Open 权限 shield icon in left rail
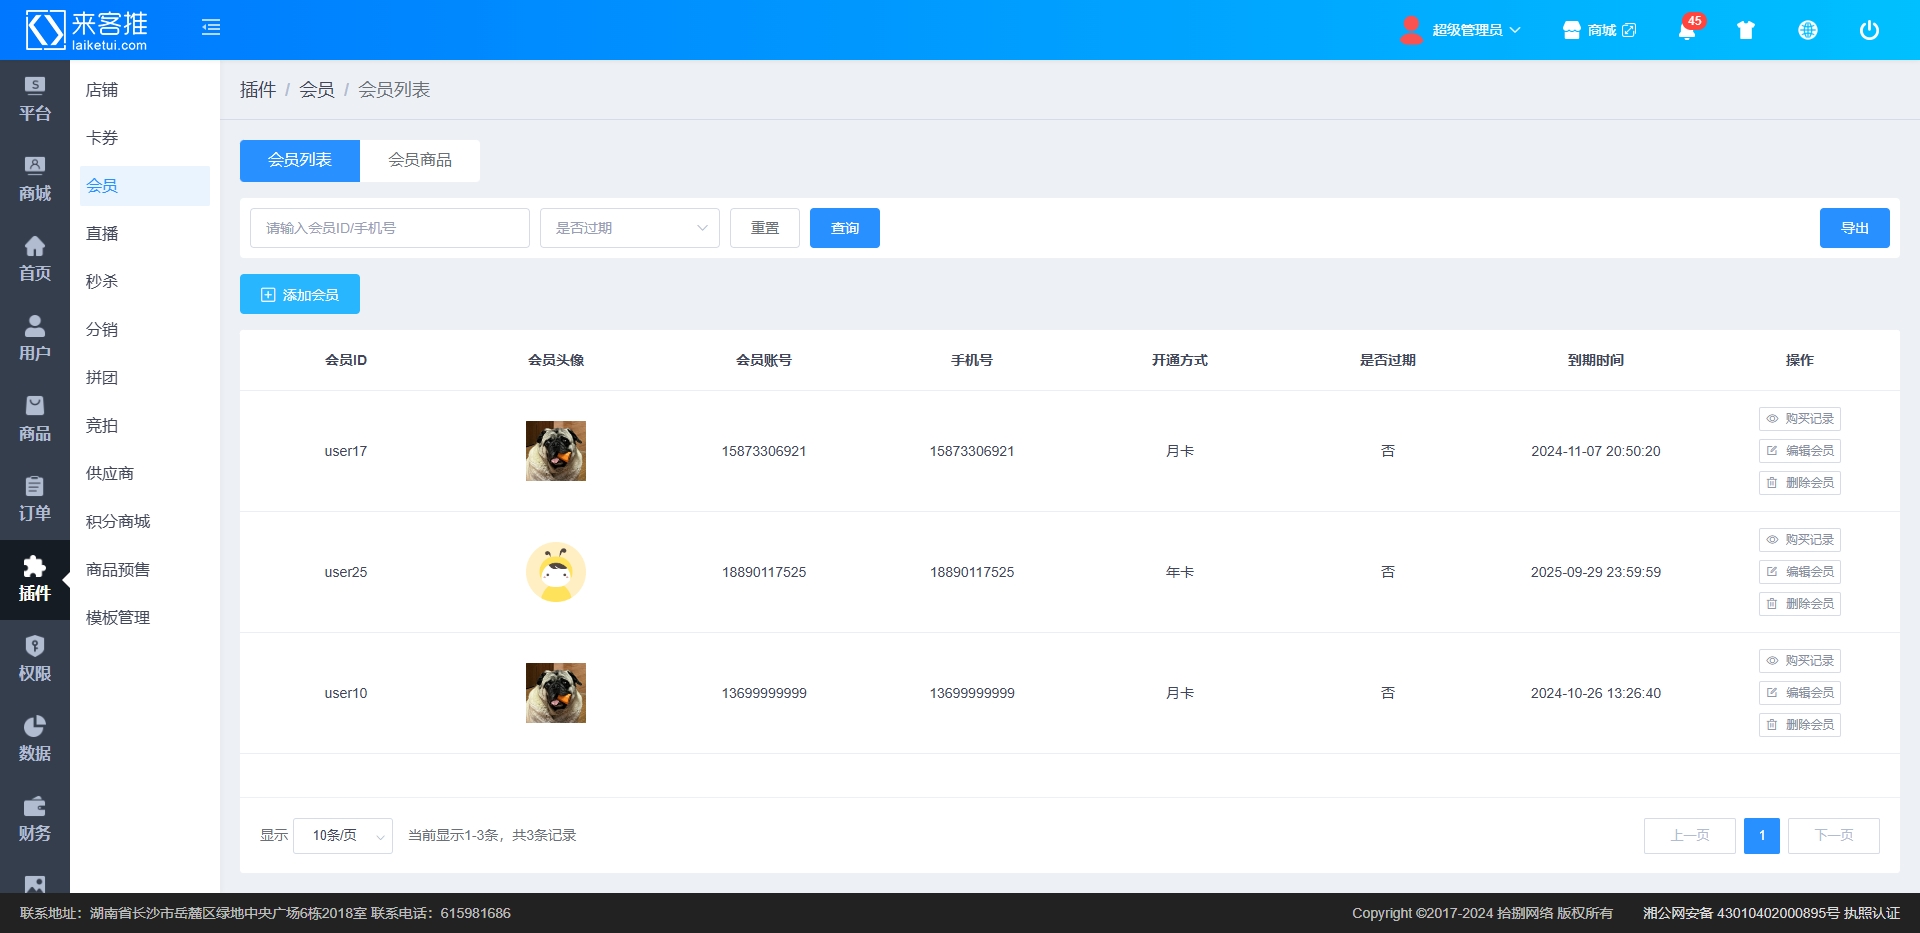1920x933 pixels. tap(35, 659)
